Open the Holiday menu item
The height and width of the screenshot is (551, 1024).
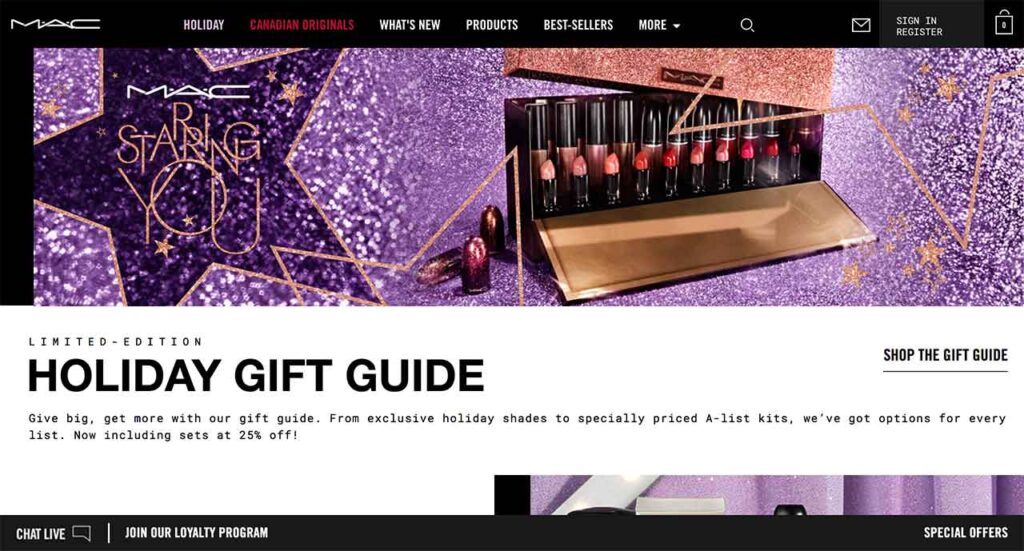[204, 25]
